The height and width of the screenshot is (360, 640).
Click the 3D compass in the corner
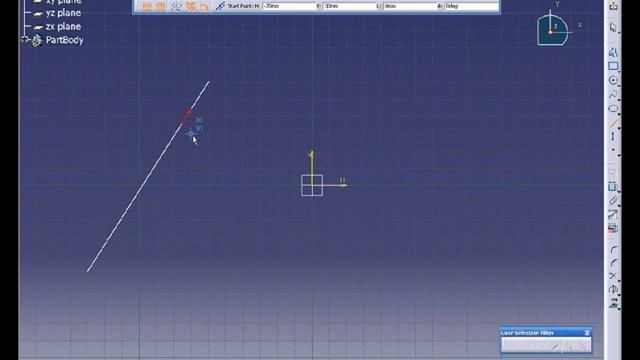click(x=553, y=30)
